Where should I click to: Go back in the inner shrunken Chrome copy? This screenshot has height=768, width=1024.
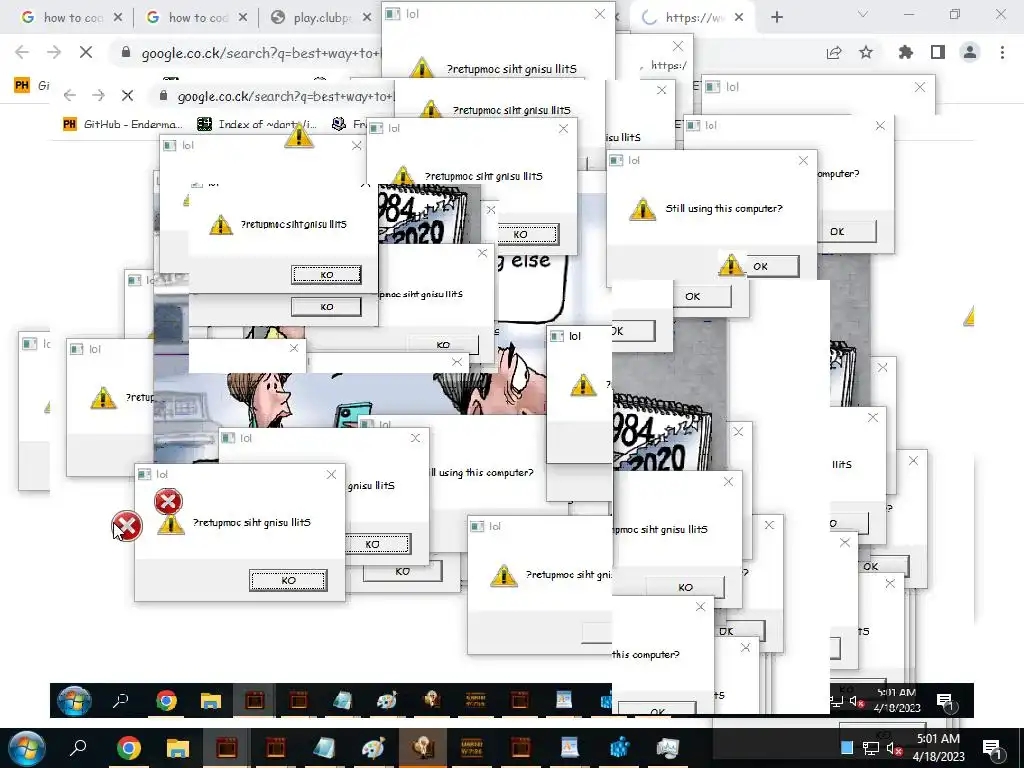70,96
